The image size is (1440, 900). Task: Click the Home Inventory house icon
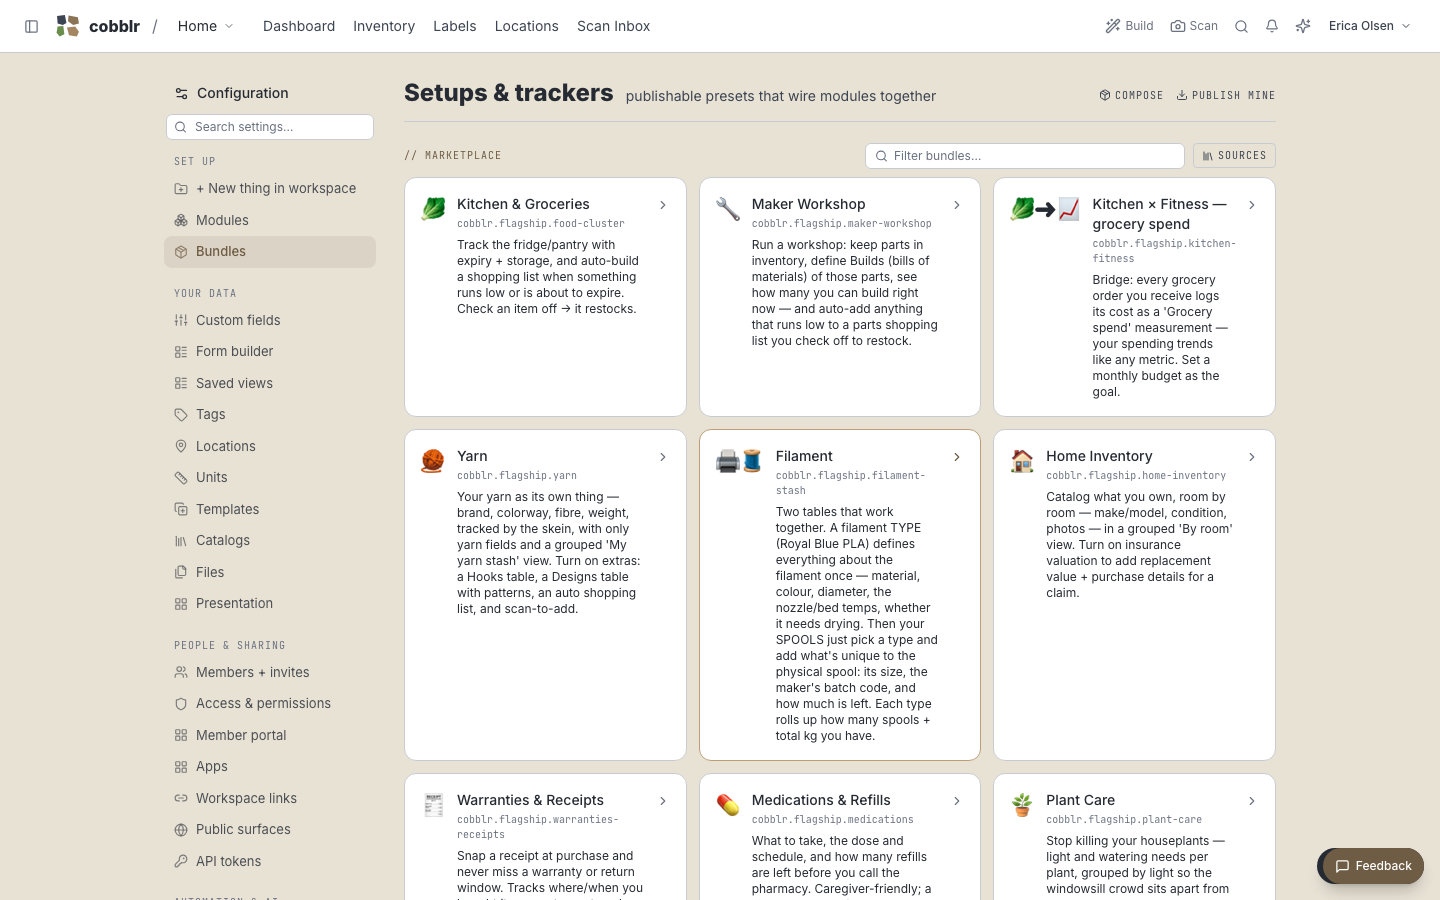click(x=1022, y=460)
